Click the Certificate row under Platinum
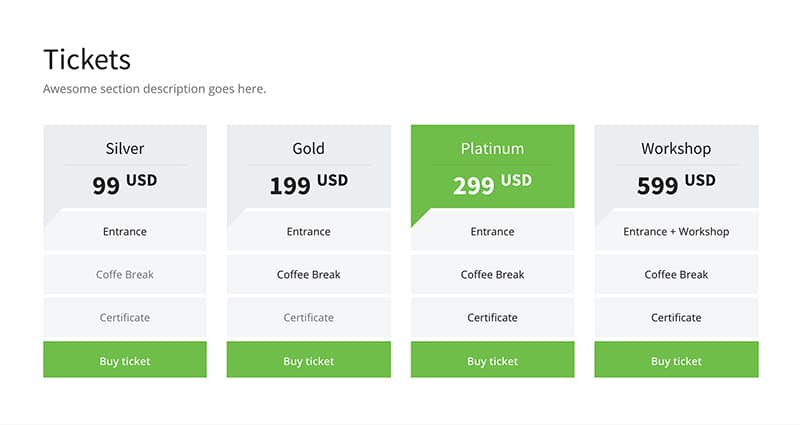The image size is (800, 425). (492, 317)
